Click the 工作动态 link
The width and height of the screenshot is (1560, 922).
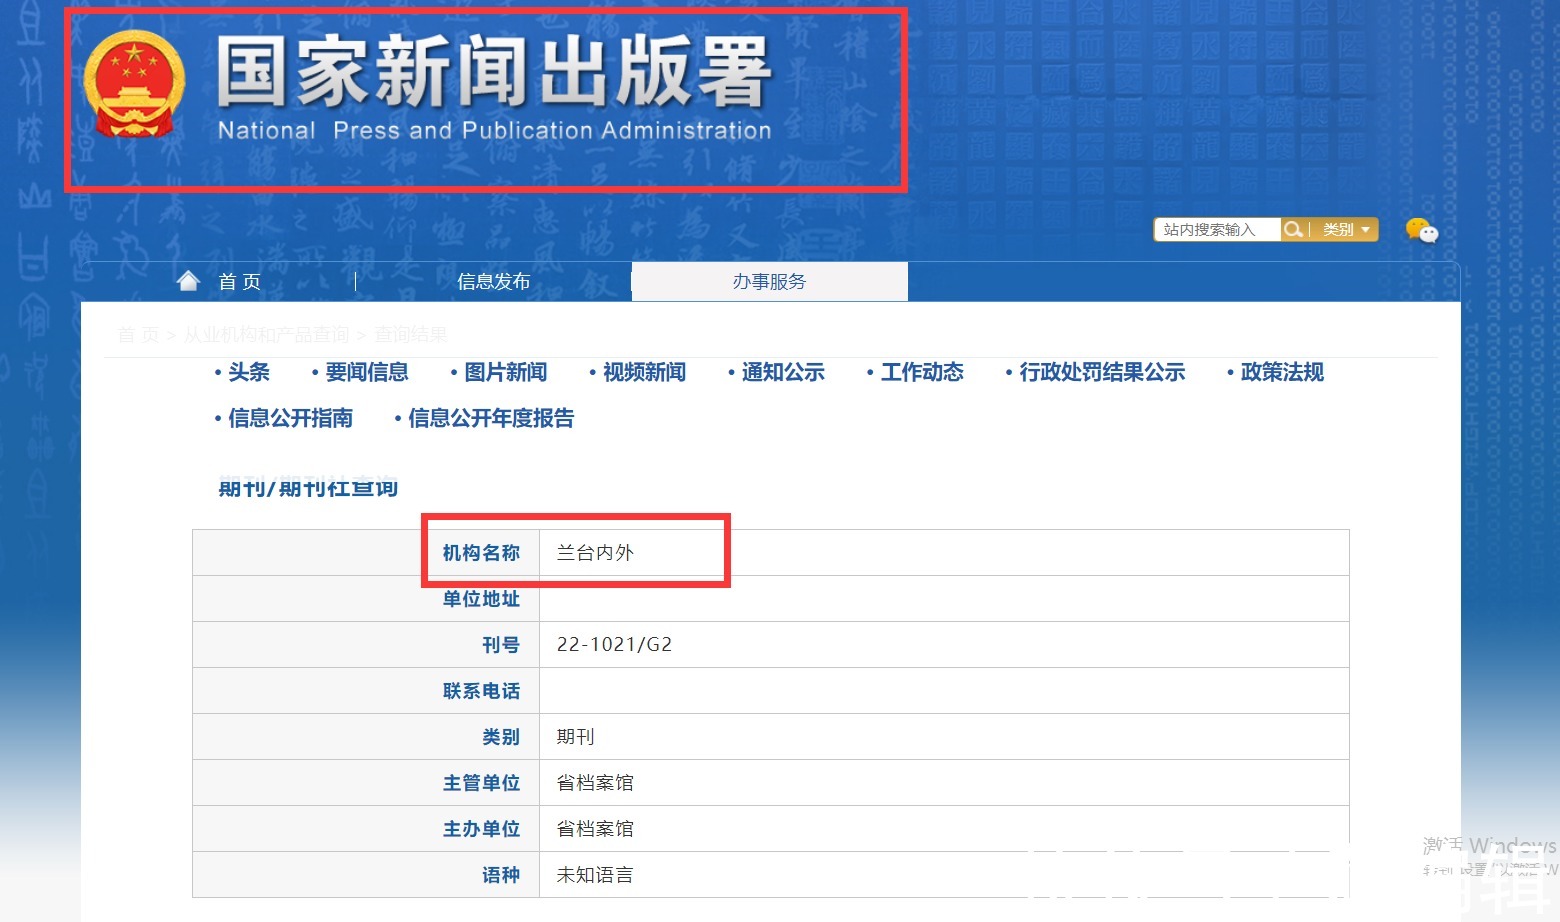point(921,373)
